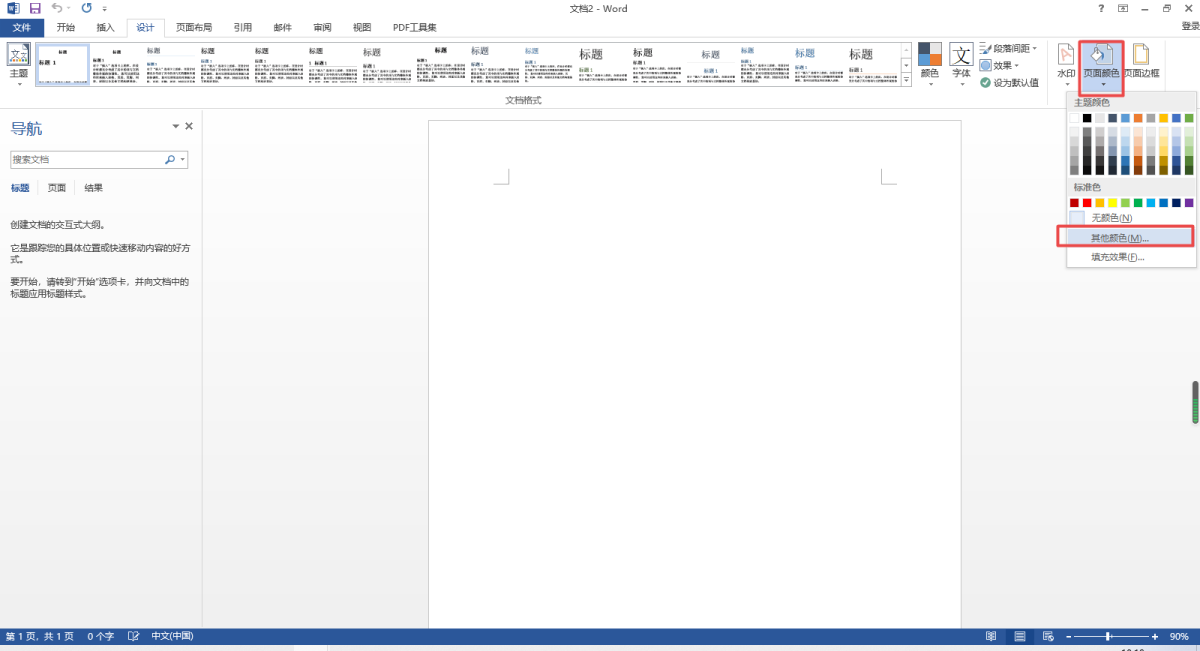This screenshot has height=651, width=1200.
Task: Open the Watermark (水印) menu
Action: click(x=1066, y=65)
